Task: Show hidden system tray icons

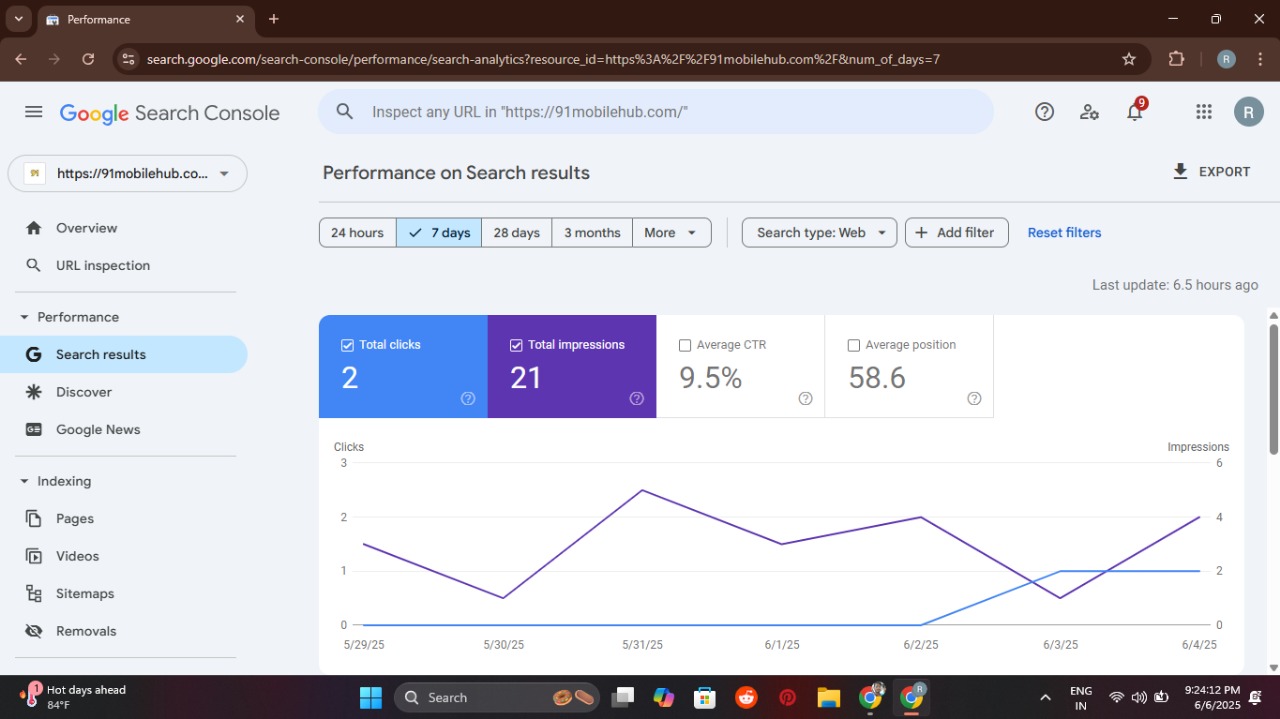Action: pos(1045,697)
